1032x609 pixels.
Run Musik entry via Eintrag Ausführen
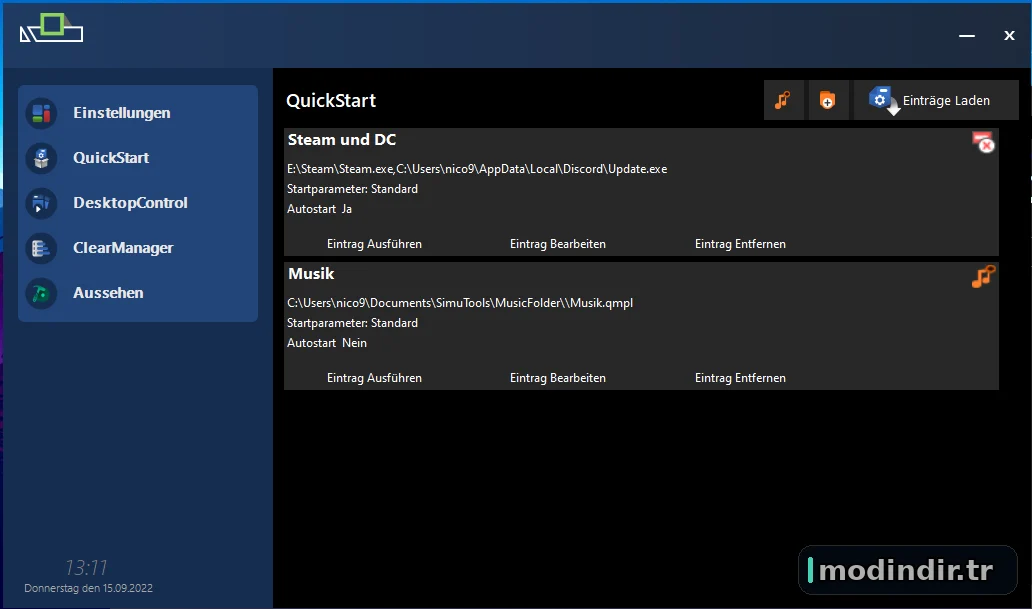(x=374, y=378)
